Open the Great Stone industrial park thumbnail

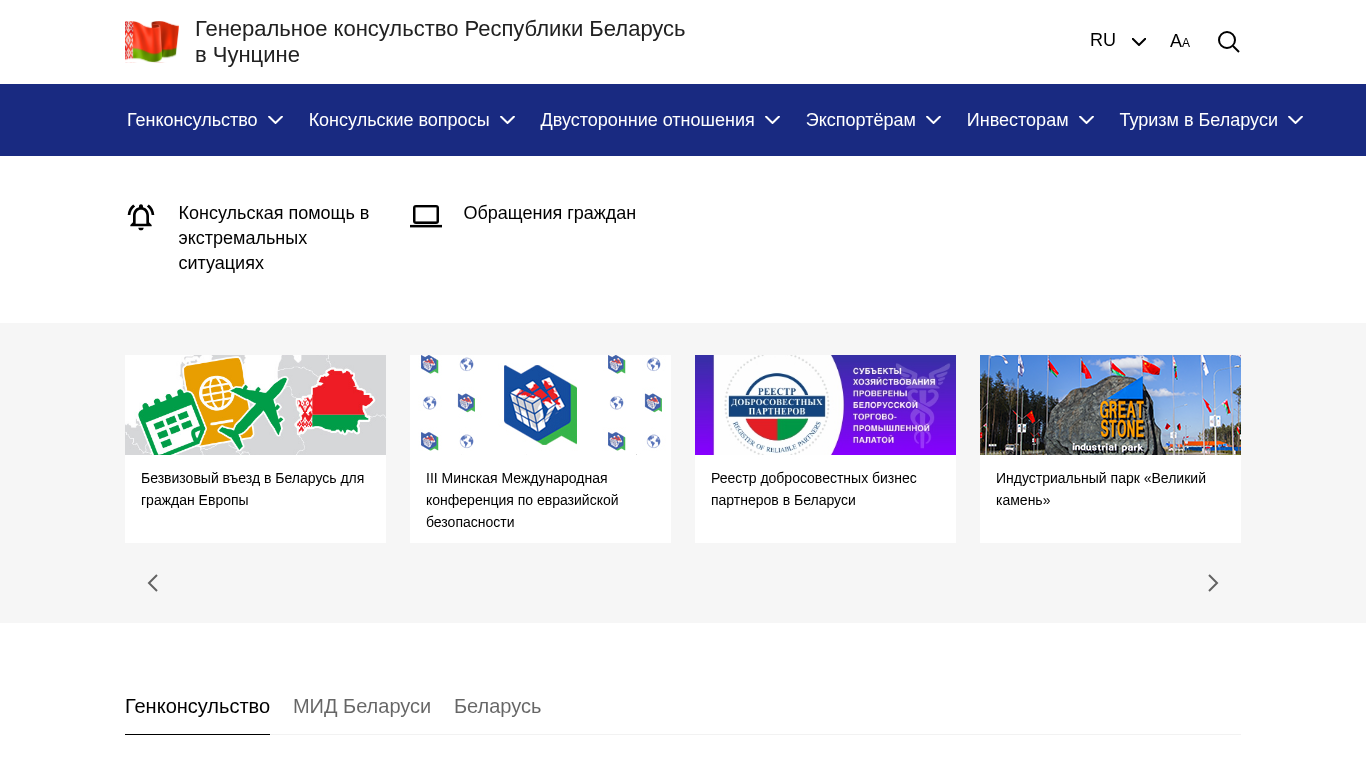coord(1110,405)
